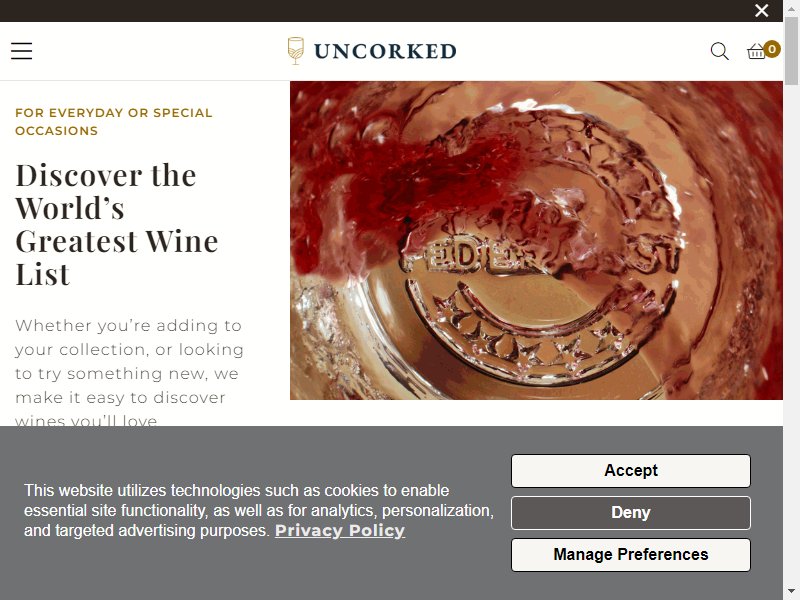Open the shopping basket icon

click(x=756, y=52)
